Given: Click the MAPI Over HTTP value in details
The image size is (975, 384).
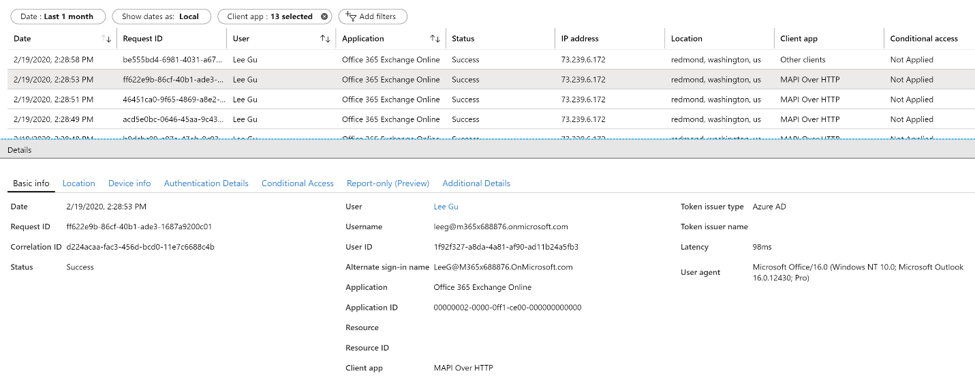Looking at the screenshot, I should pyautogui.click(x=463, y=368).
